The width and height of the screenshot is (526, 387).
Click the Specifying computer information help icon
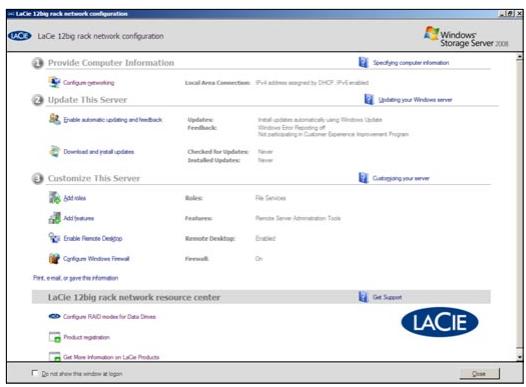[363, 62]
